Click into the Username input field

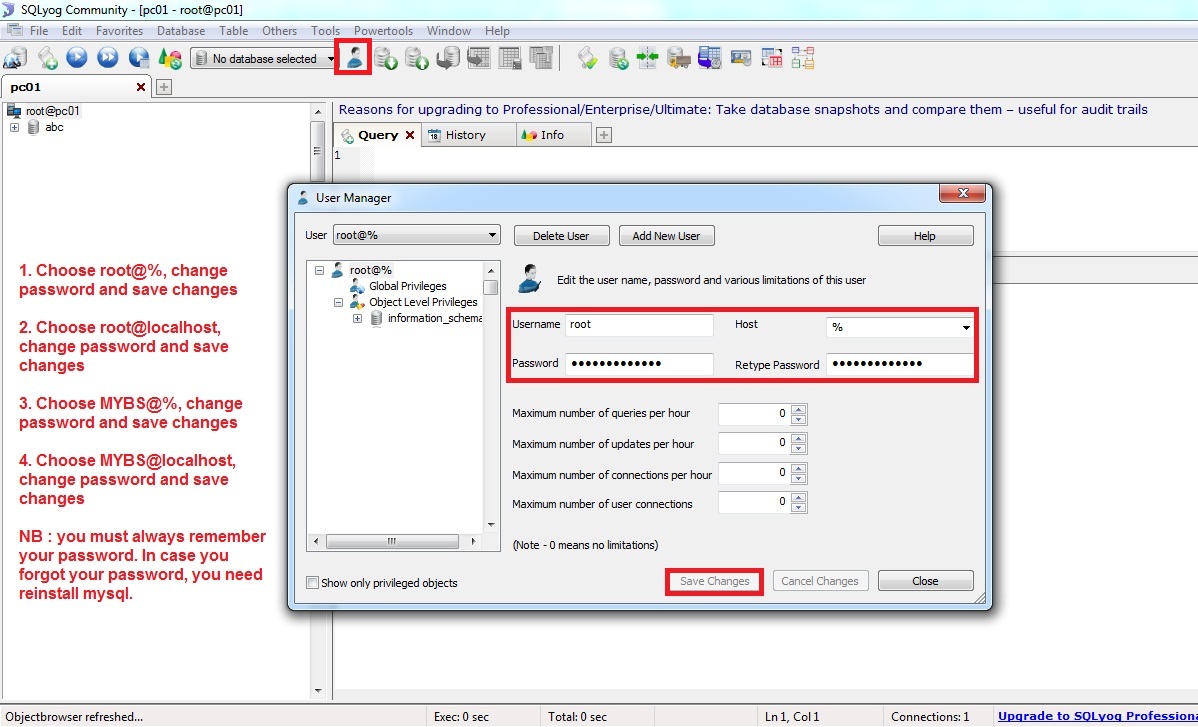639,325
